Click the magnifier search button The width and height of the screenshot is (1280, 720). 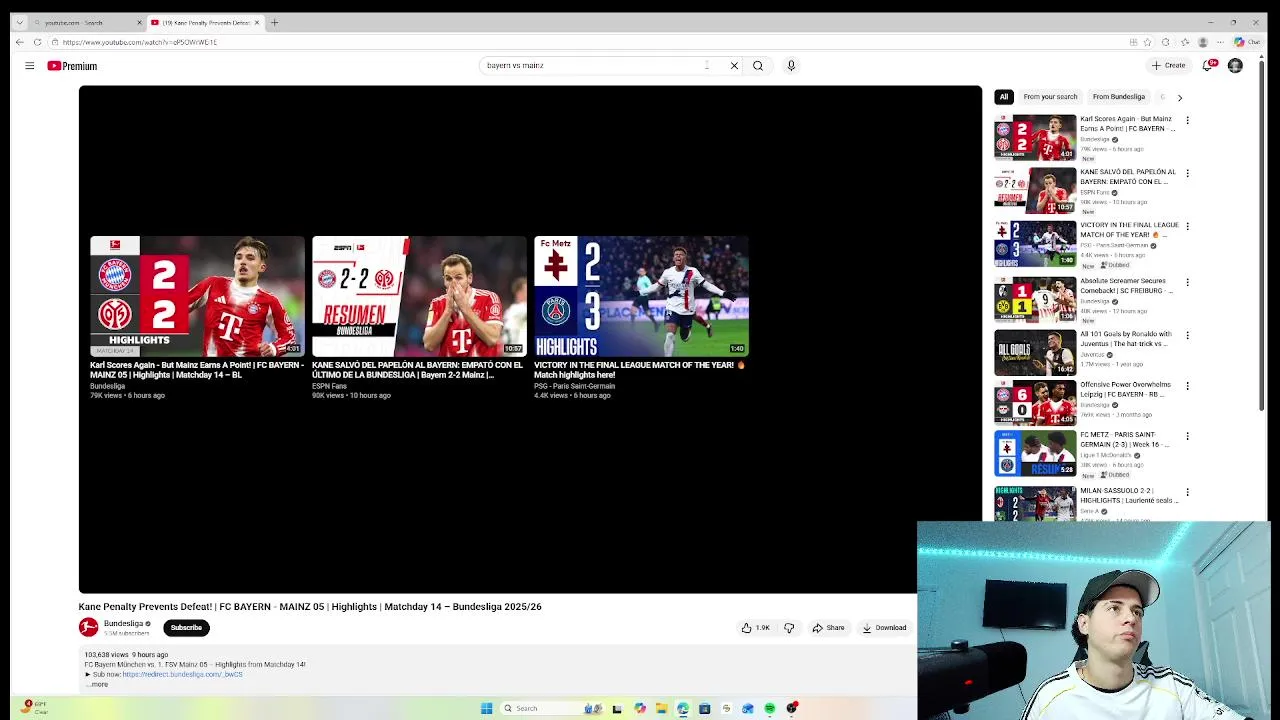click(758, 66)
